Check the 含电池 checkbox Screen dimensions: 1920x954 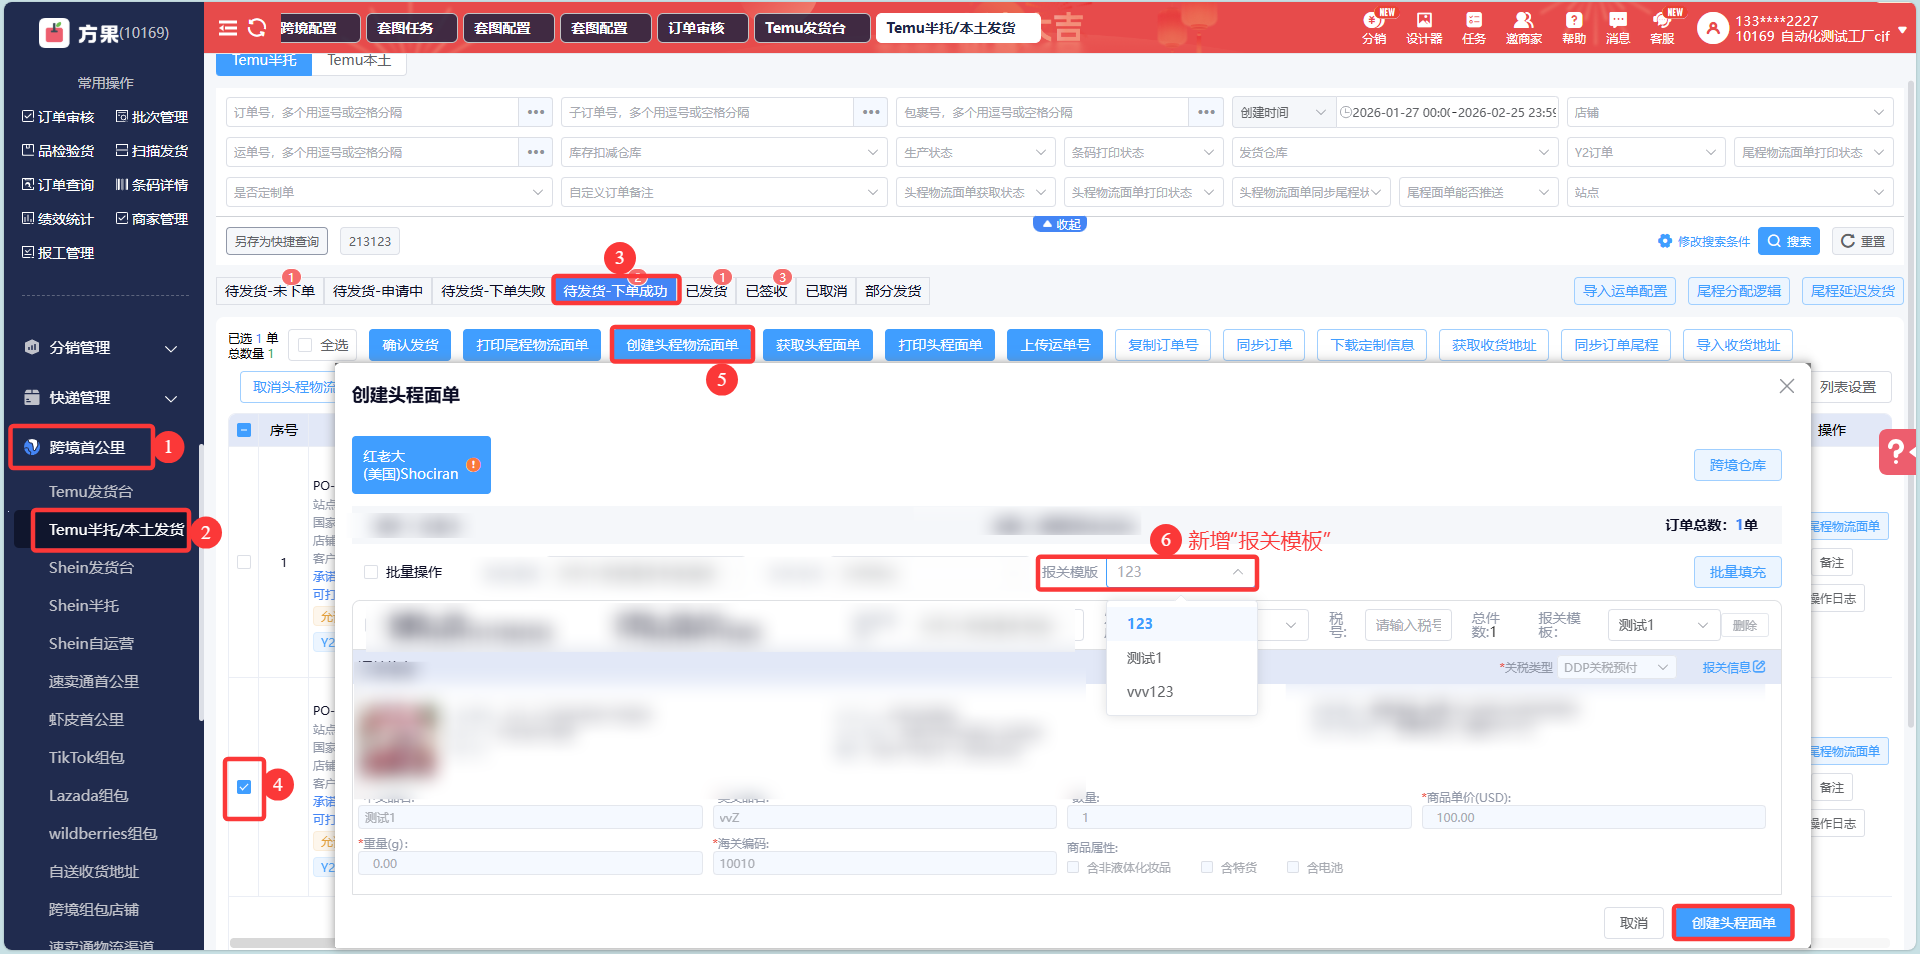pyautogui.click(x=1293, y=867)
